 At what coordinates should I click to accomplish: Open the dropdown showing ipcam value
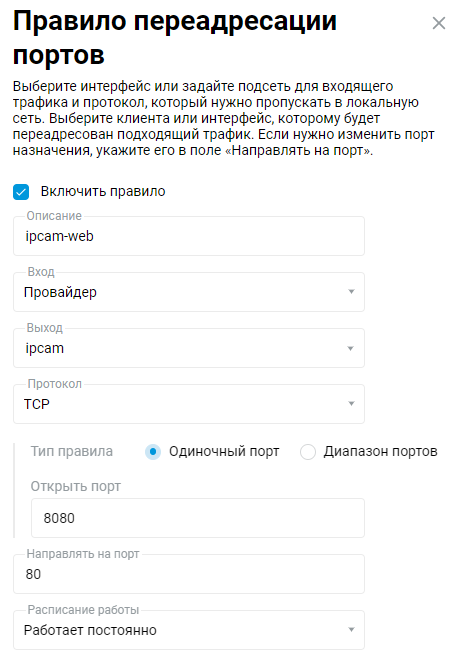click(x=189, y=348)
